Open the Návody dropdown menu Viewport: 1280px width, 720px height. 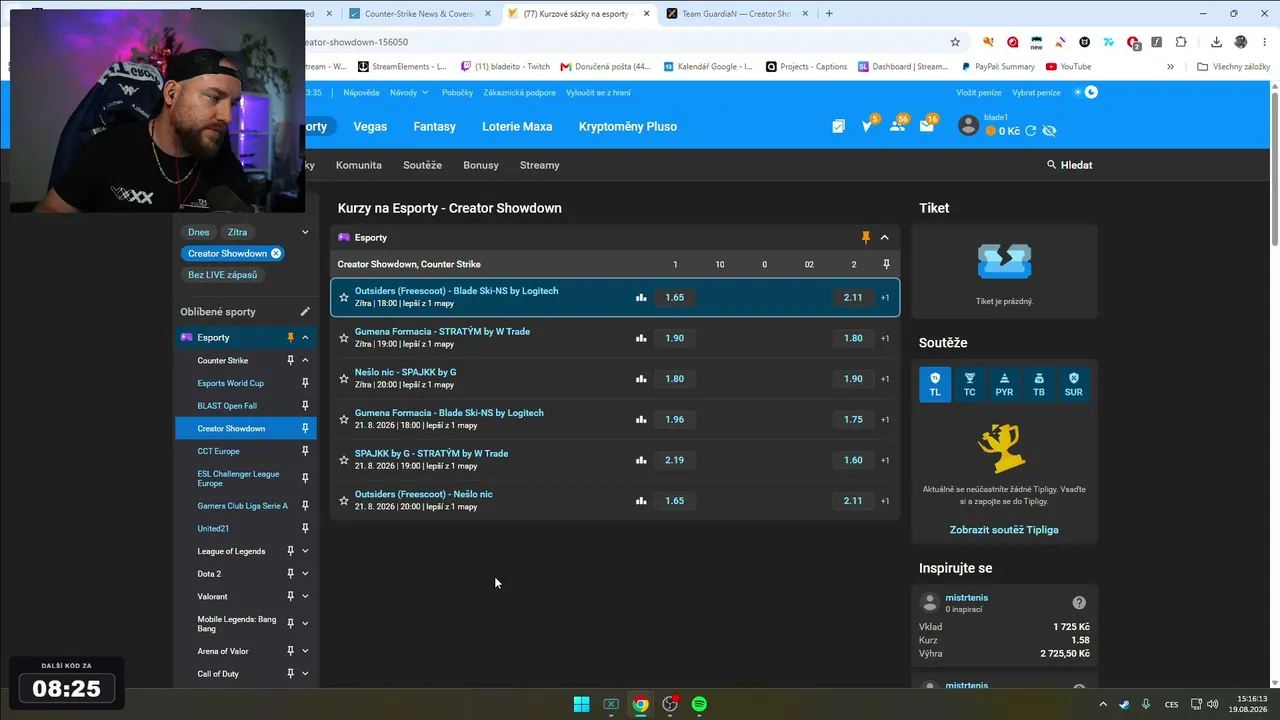click(x=409, y=92)
